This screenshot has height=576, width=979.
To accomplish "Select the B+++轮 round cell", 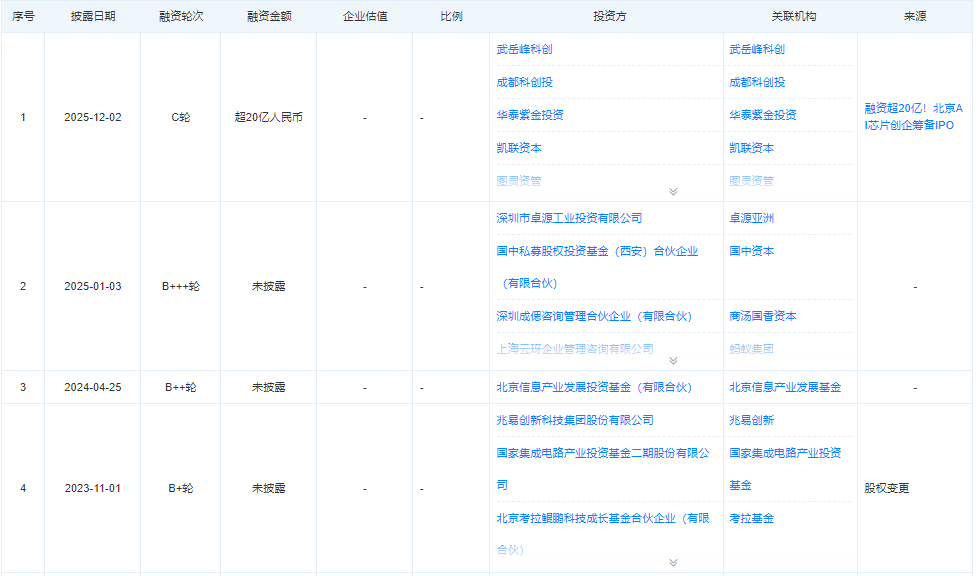I will click(181, 286).
